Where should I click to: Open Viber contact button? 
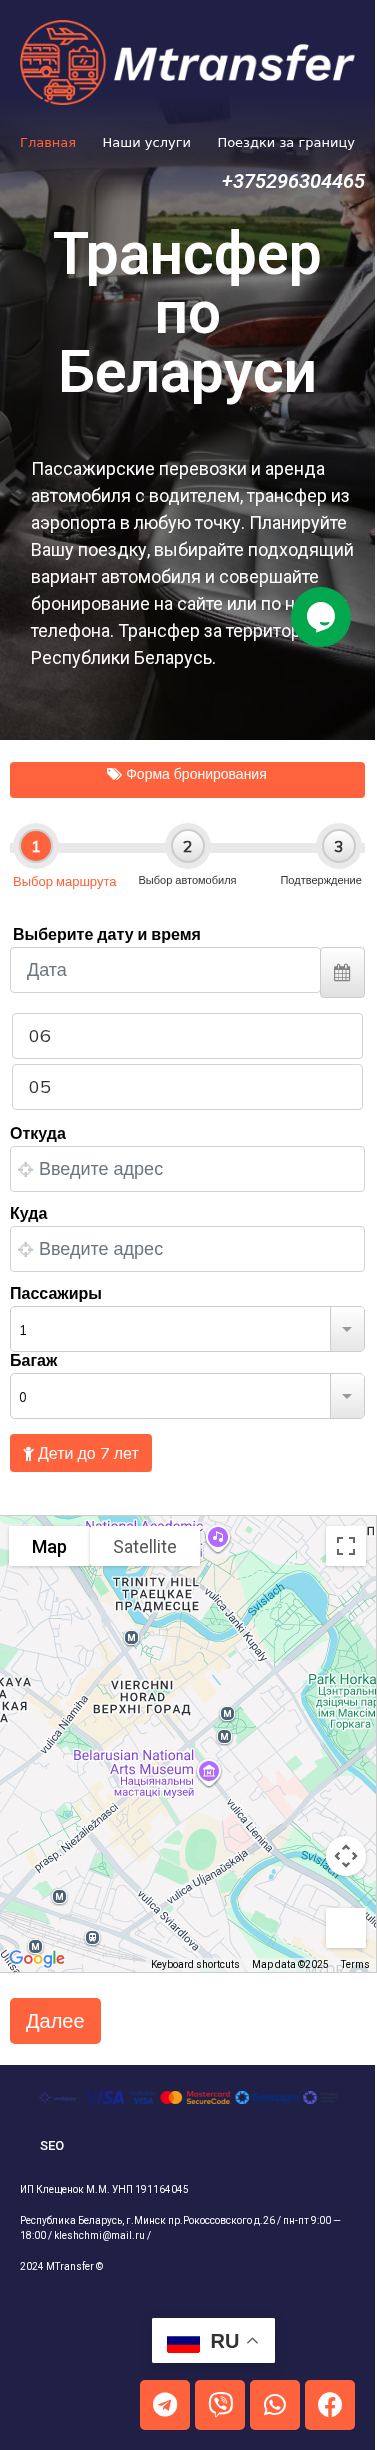[x=220, y=2404]
